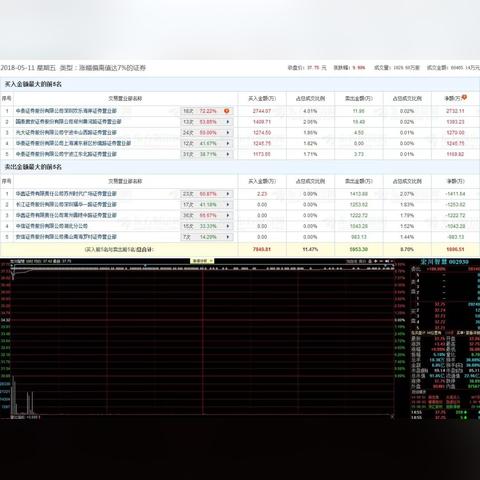This screenshot has height=480, width=480.
Task: Open the 安信证券 佛山 brokerage link in sell row 5
Action: point(66,237)
